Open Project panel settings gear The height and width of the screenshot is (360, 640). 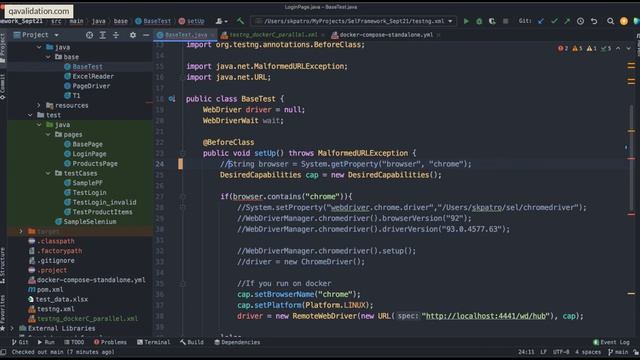tap(133, 35)
